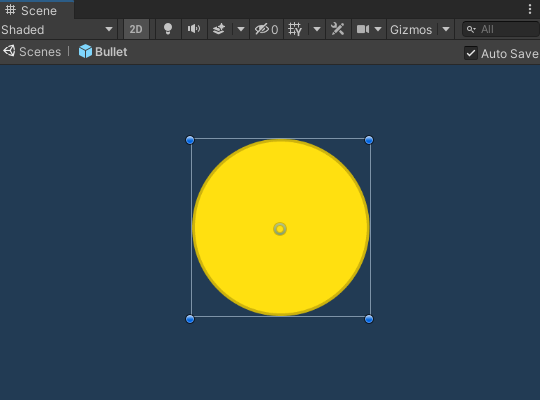Image resolution: width=540 pixels, height=400 pixels.
Task: Toggle scene lighting lightbulb icon
Action: click(x=168, y=29)
